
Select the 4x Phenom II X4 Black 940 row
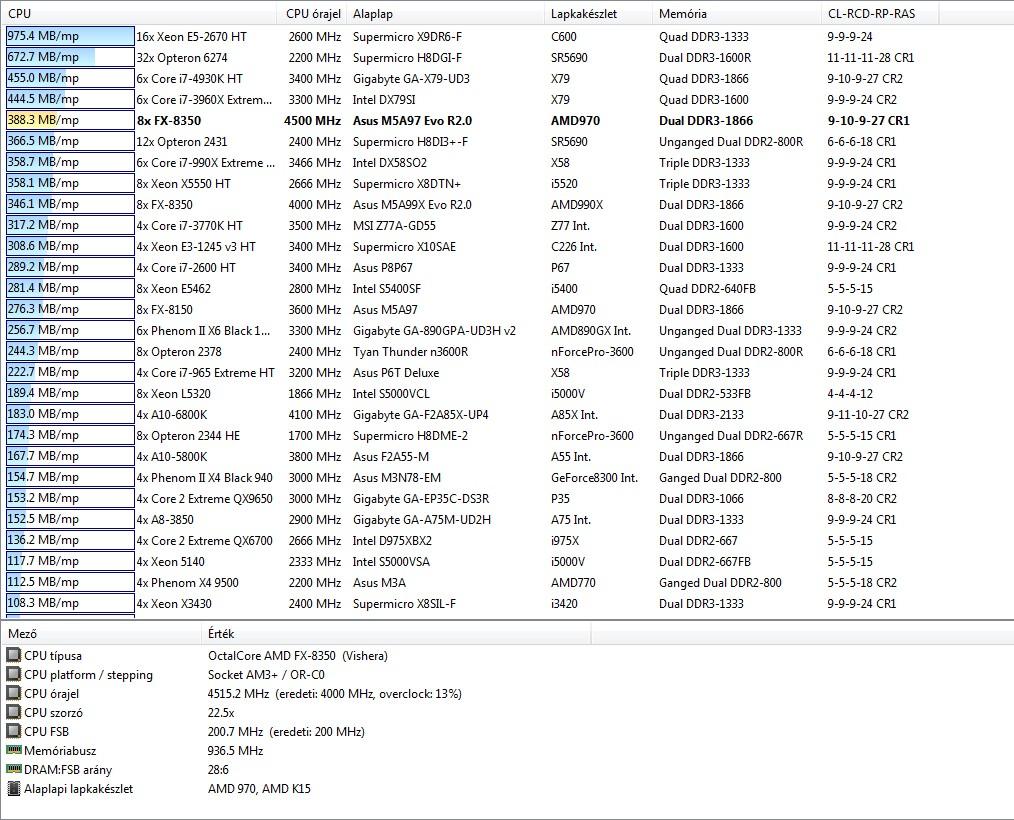point(507,478)
